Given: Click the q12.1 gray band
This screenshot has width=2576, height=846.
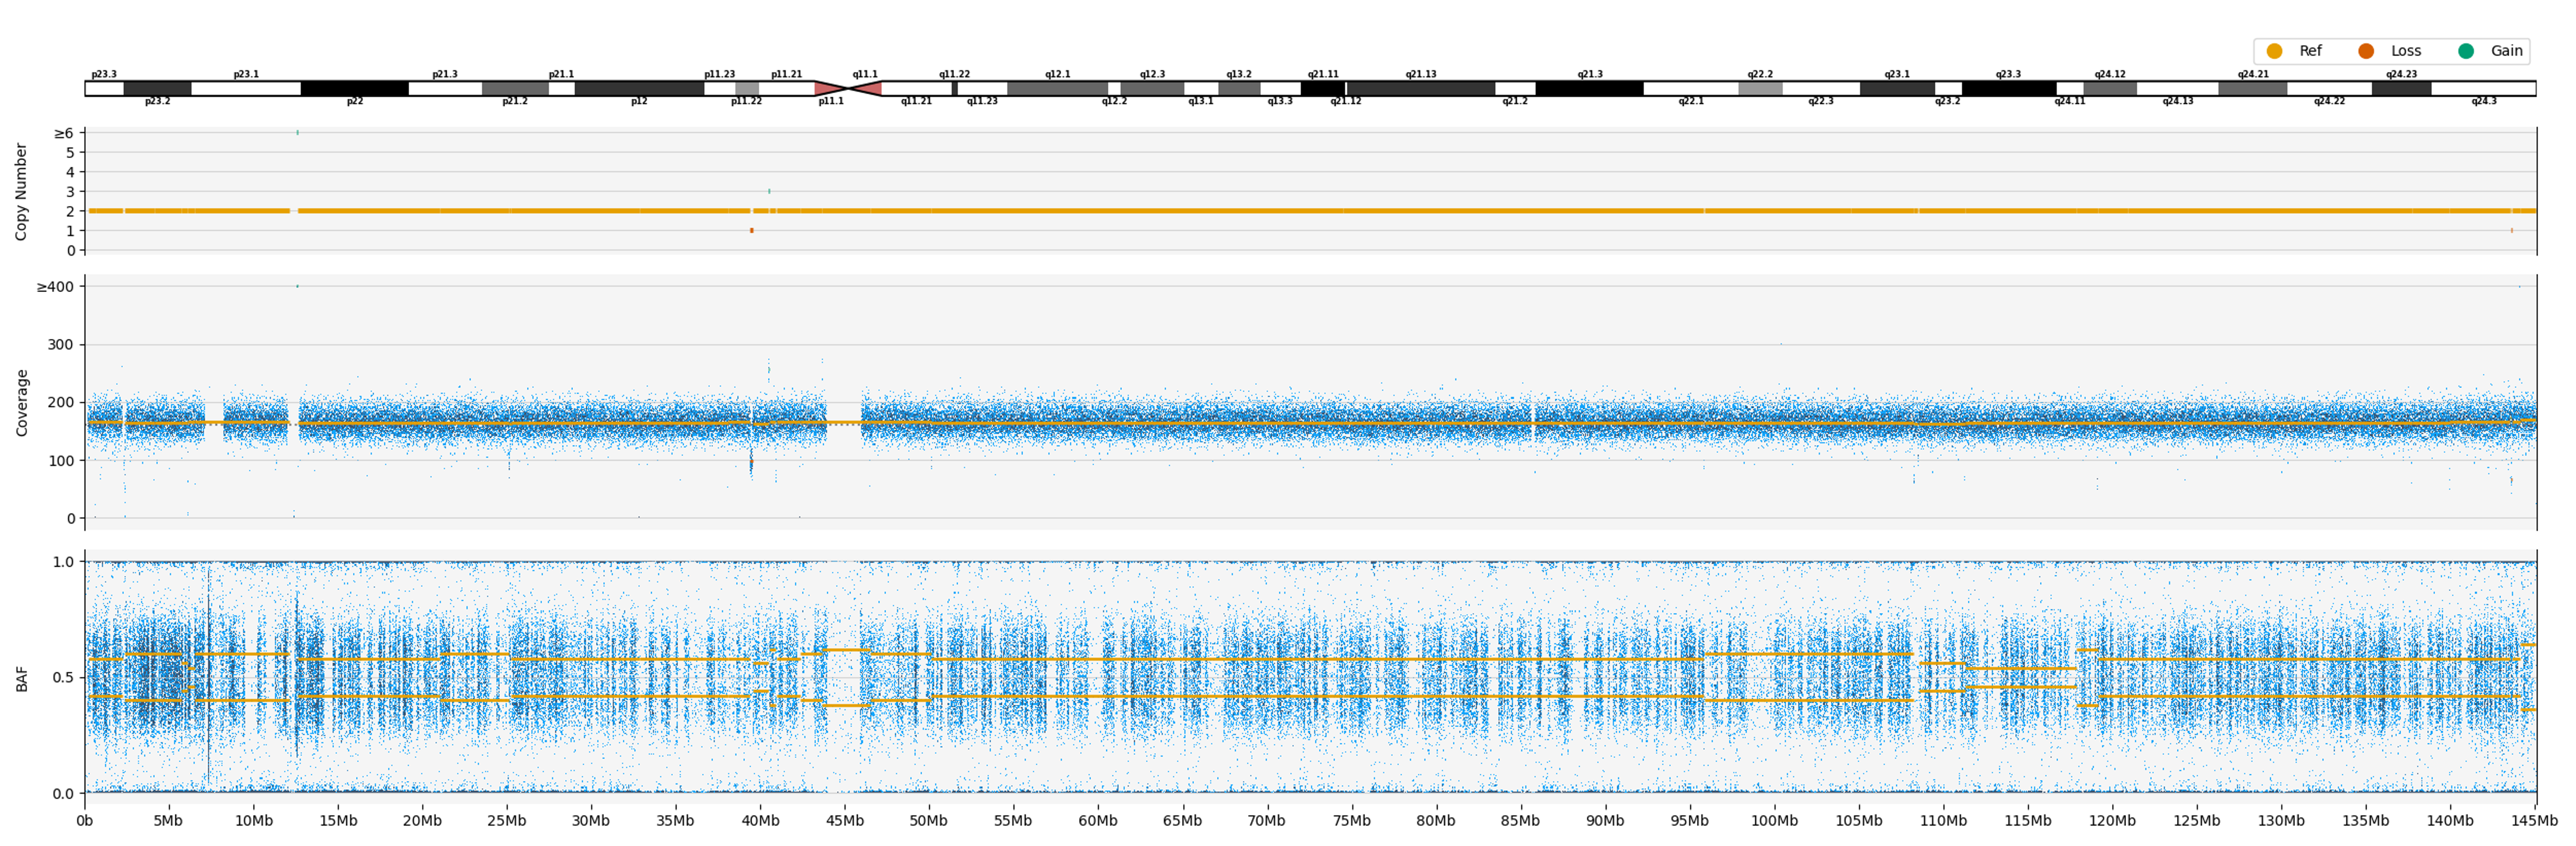Looking at the screenshot, I should 1057,89.
